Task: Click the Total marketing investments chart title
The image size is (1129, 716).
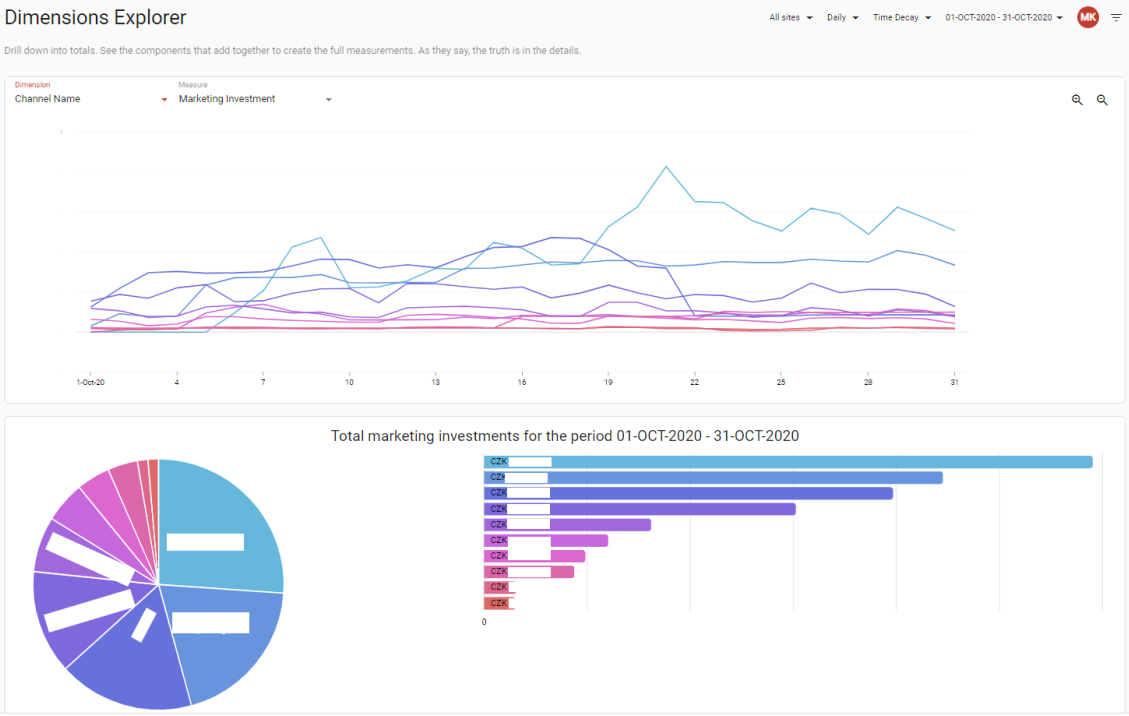Action: (x=564, y=436)
